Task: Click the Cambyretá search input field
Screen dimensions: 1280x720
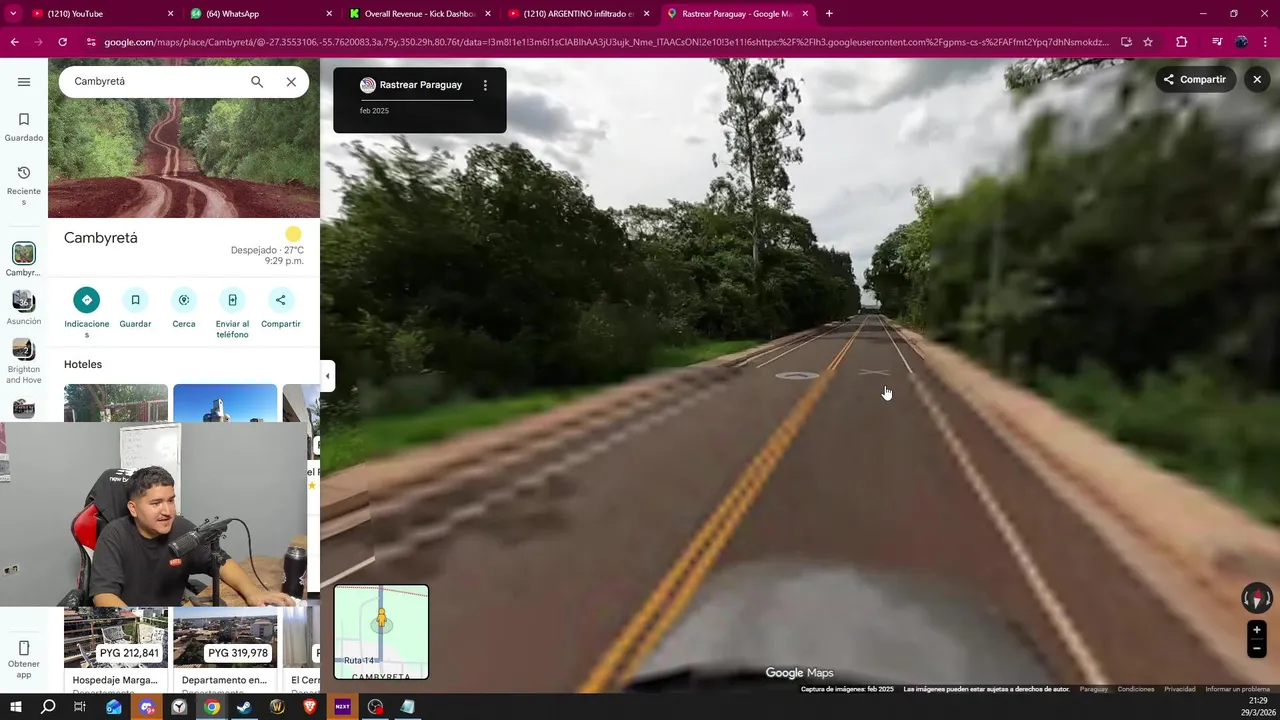Action: coord(155,82)
